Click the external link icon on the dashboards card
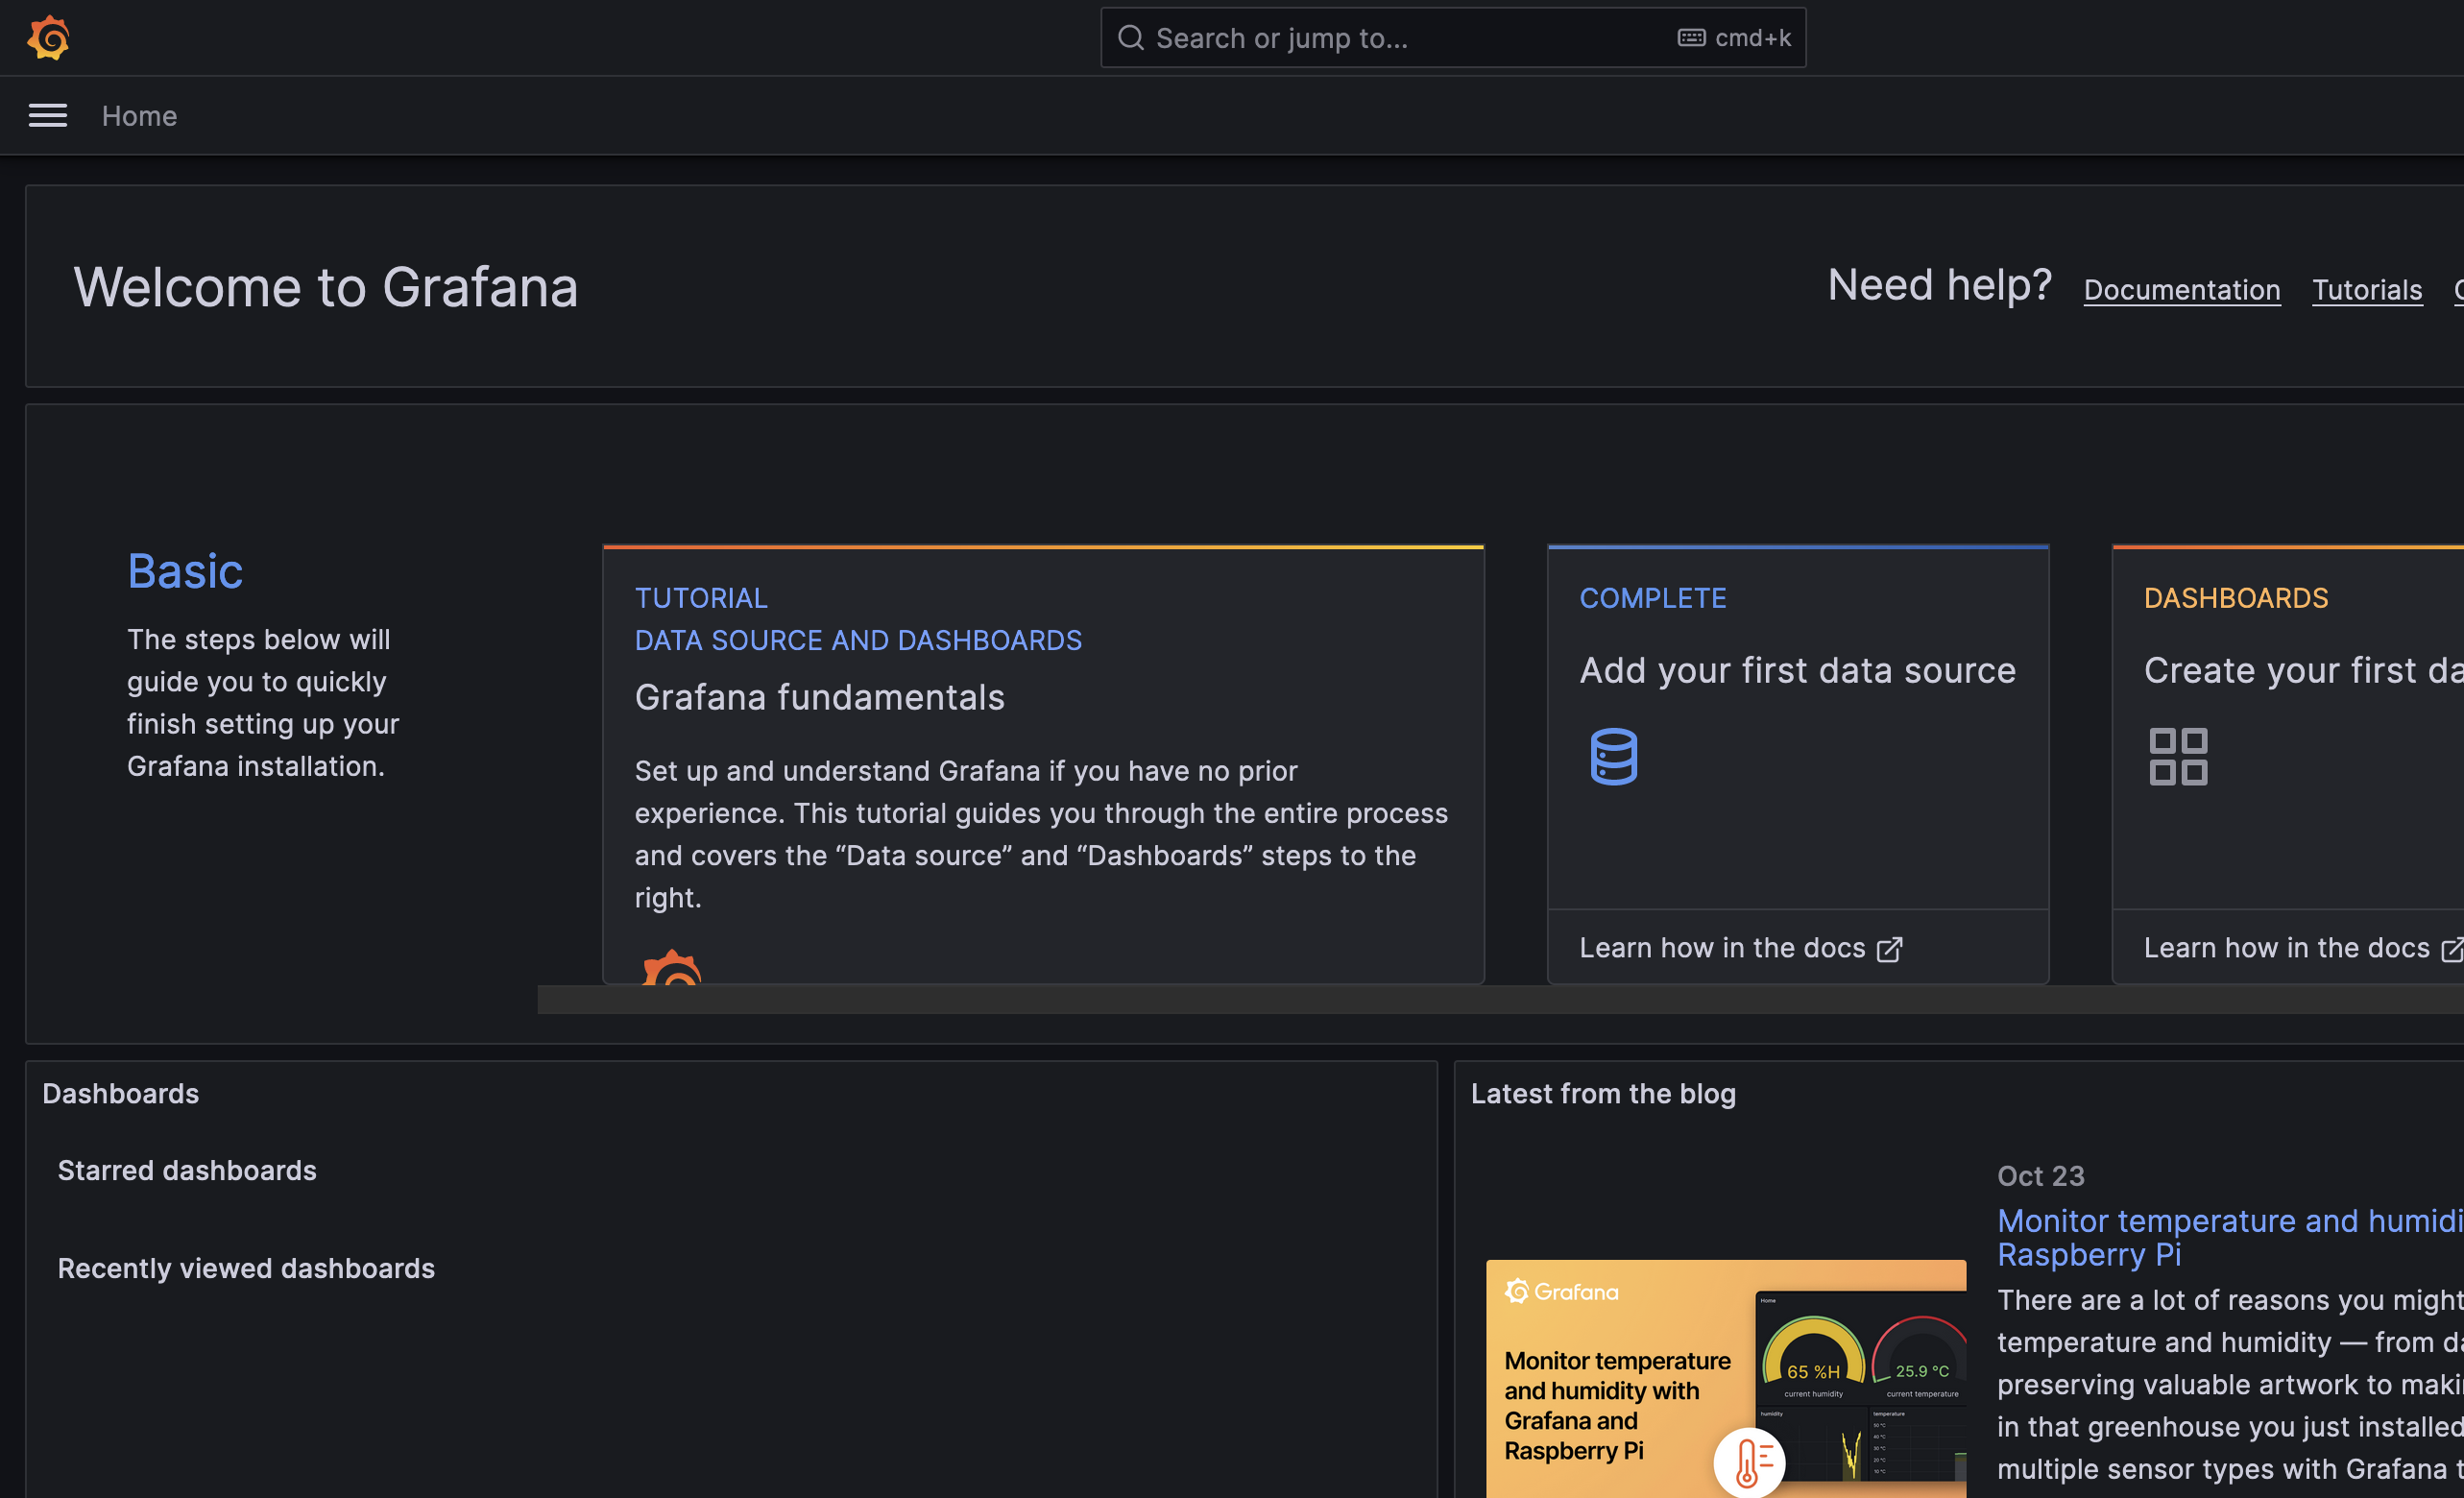 point(2452,949)
